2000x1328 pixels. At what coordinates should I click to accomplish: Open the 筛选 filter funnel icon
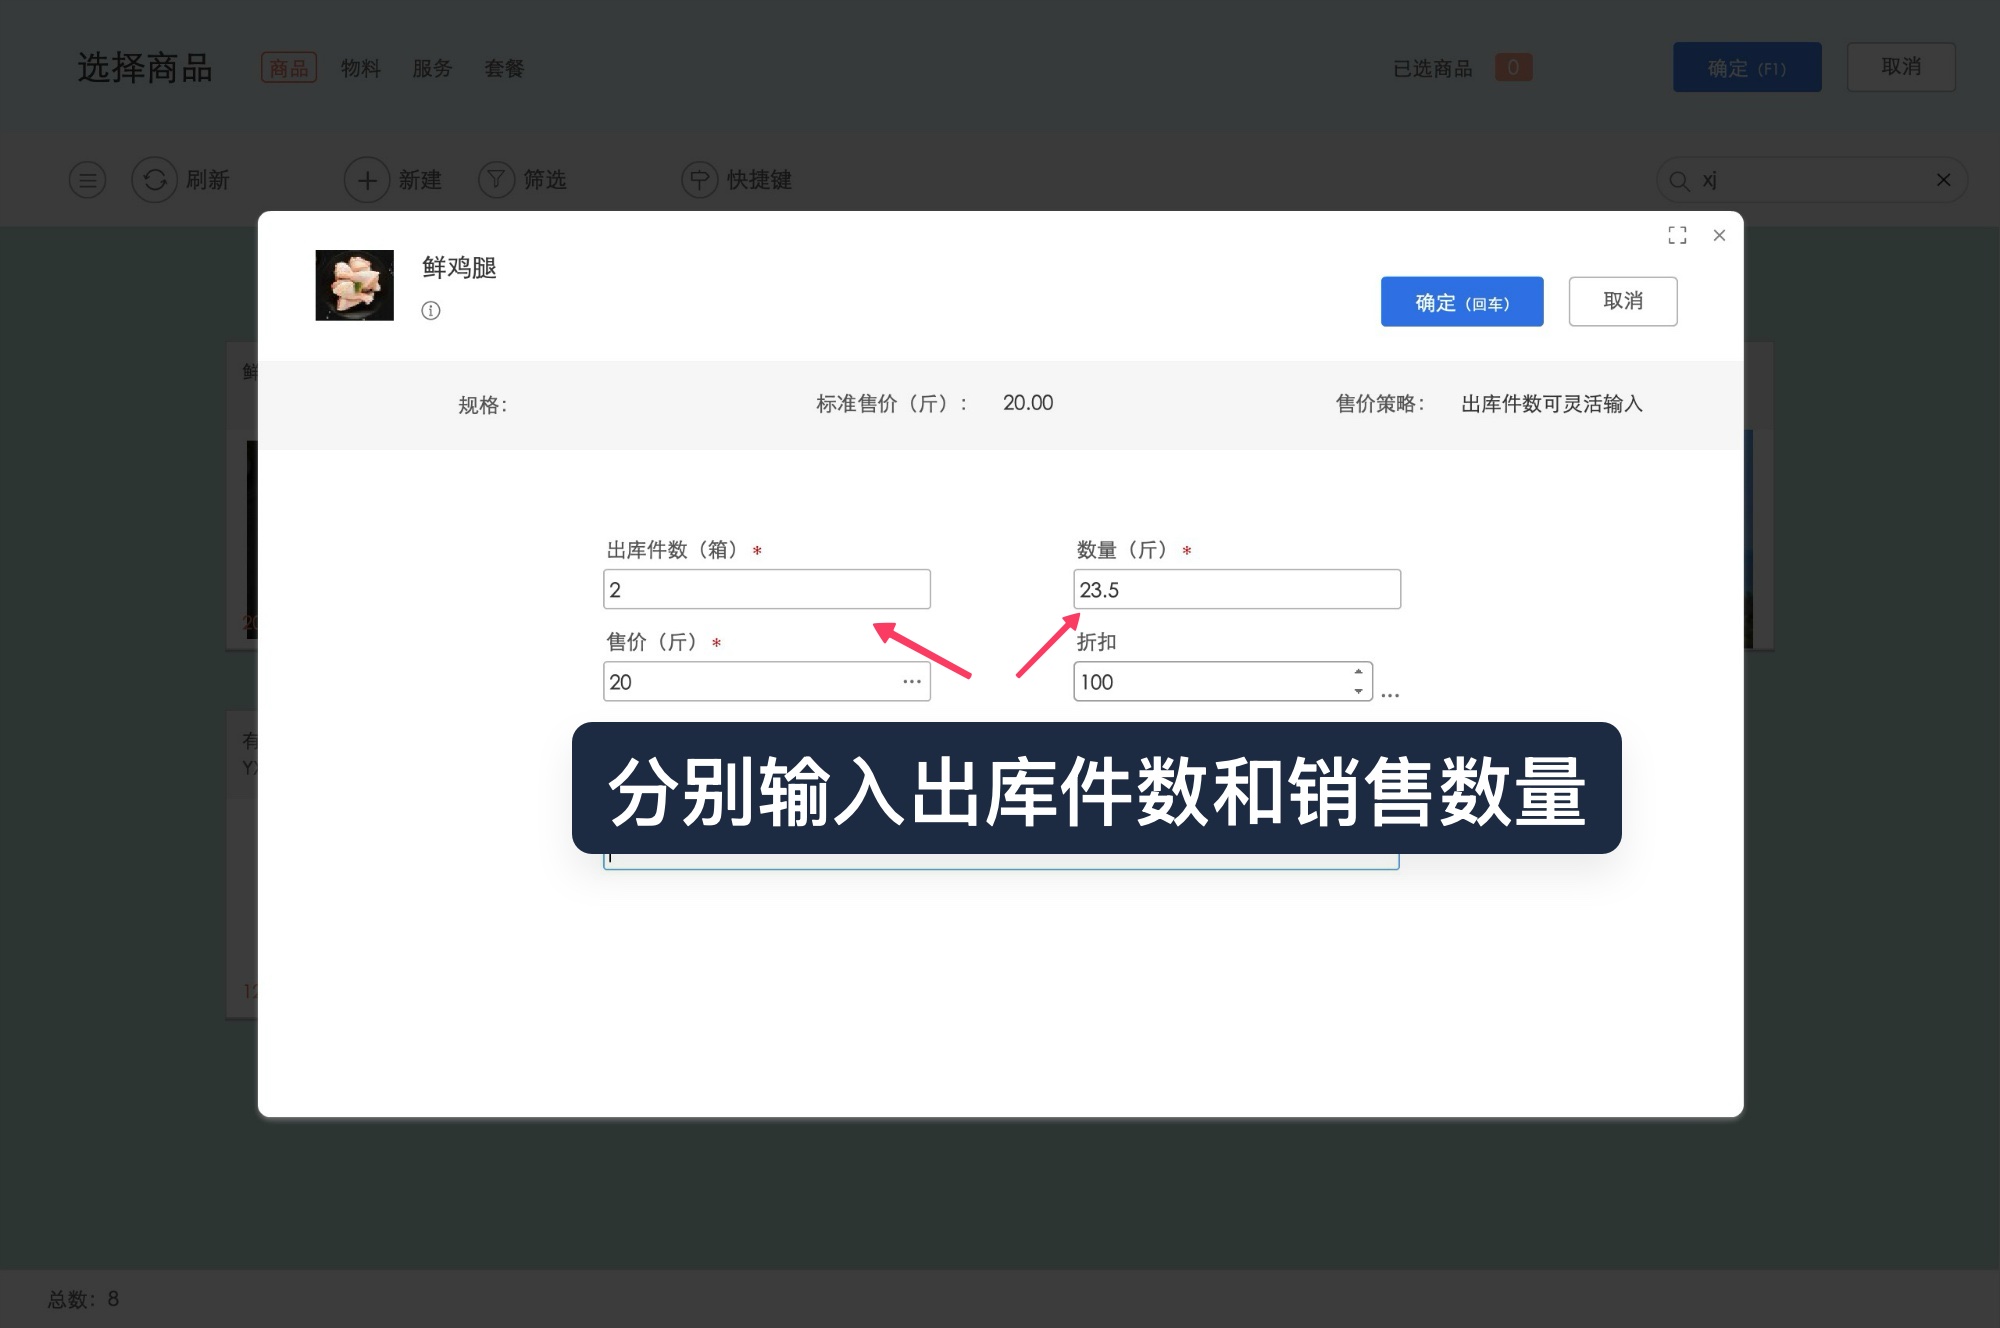[497, 180]
